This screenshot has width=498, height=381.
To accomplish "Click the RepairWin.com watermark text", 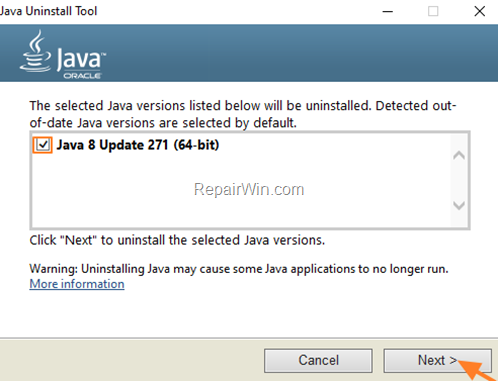I will (x=249, y=189).
